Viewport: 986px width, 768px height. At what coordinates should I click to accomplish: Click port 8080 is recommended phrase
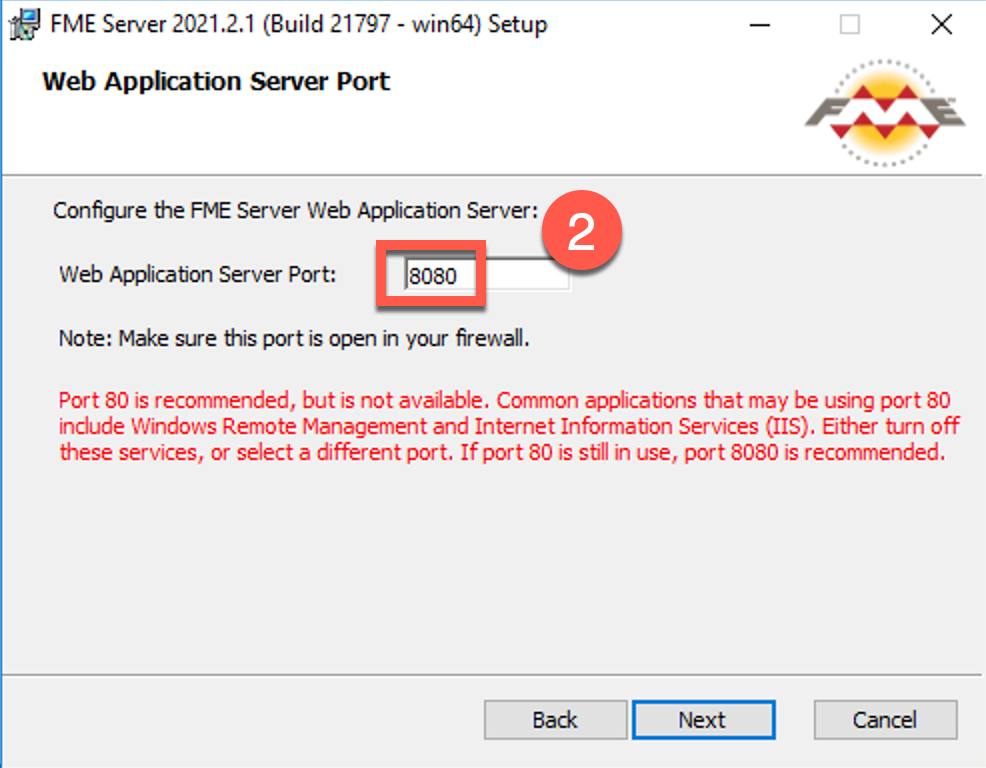coord(814,452)
